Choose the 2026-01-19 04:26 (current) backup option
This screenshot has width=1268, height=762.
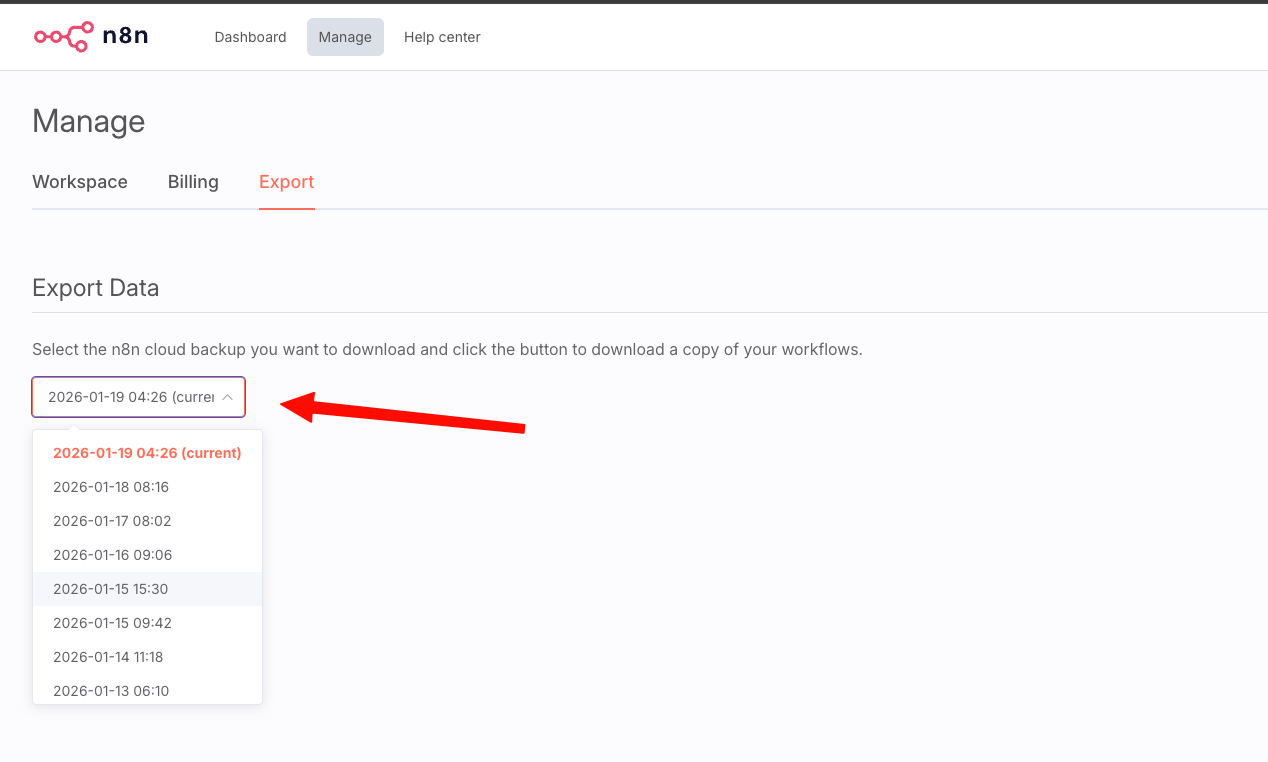click(147, 453)
